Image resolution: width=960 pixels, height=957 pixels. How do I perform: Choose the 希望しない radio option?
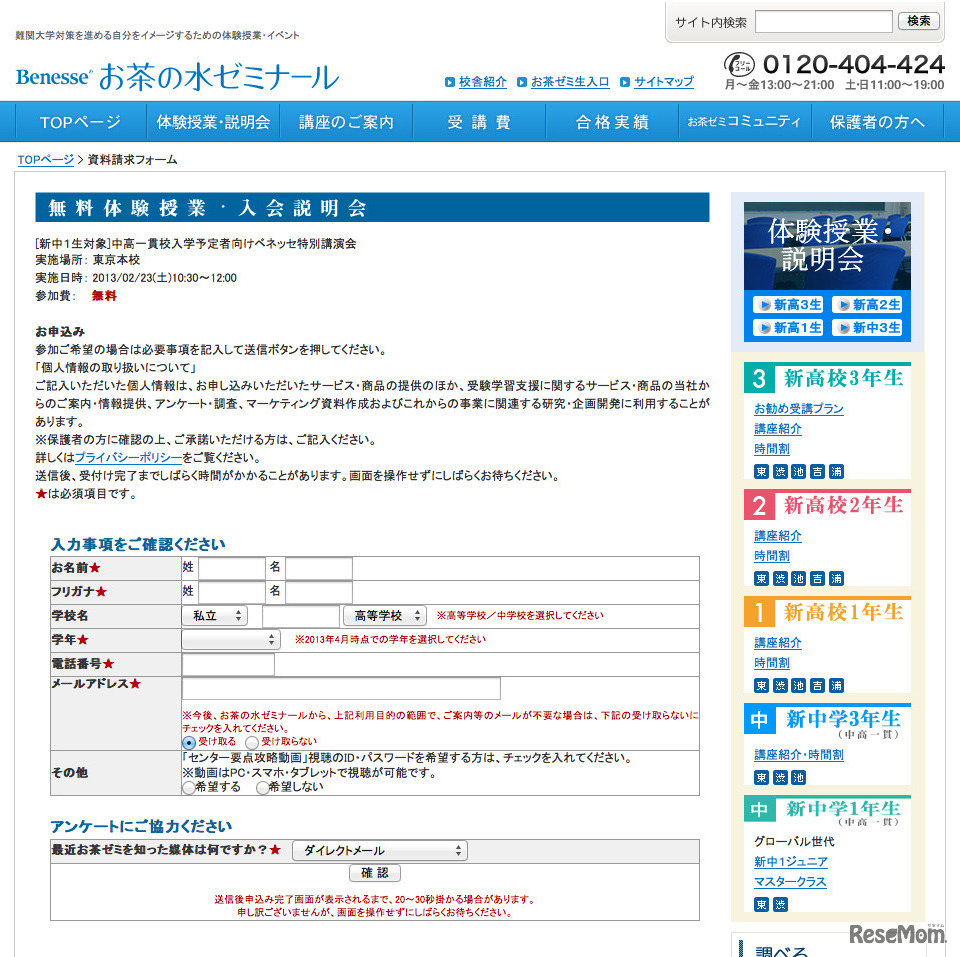coord(261,788)
